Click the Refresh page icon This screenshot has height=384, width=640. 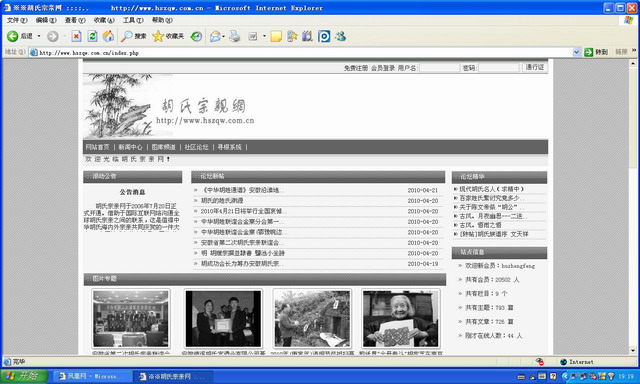point(93,36)
